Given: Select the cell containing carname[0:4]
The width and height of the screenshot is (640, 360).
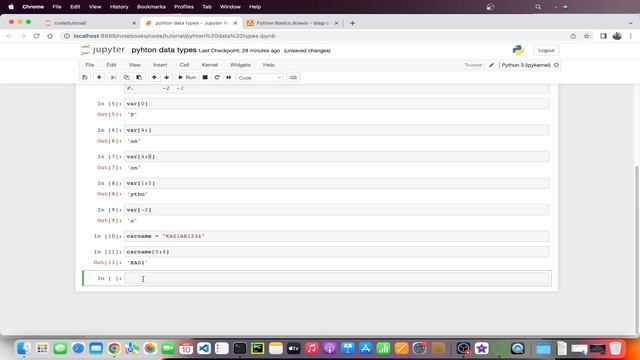Looking at the screenshot, I should point(337,252).
